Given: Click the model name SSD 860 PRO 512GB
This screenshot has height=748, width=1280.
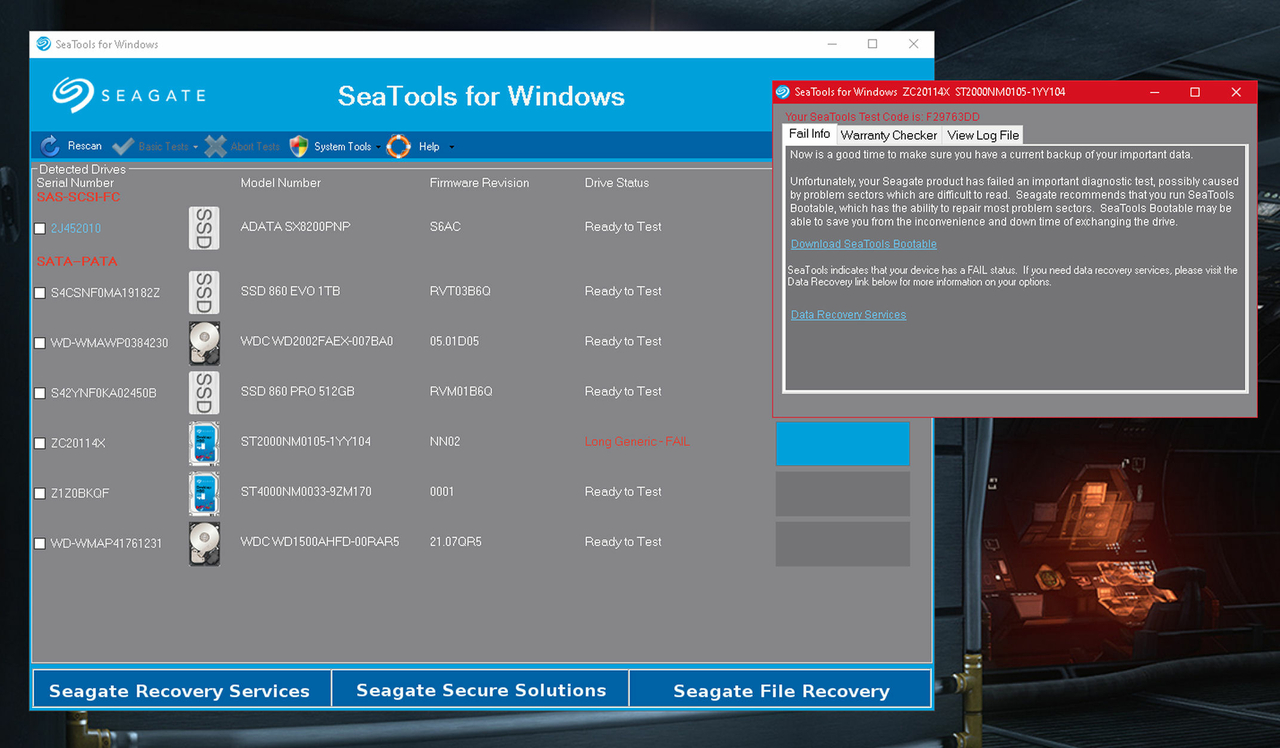Looking at the screenshot, I should tap(298, 391).
